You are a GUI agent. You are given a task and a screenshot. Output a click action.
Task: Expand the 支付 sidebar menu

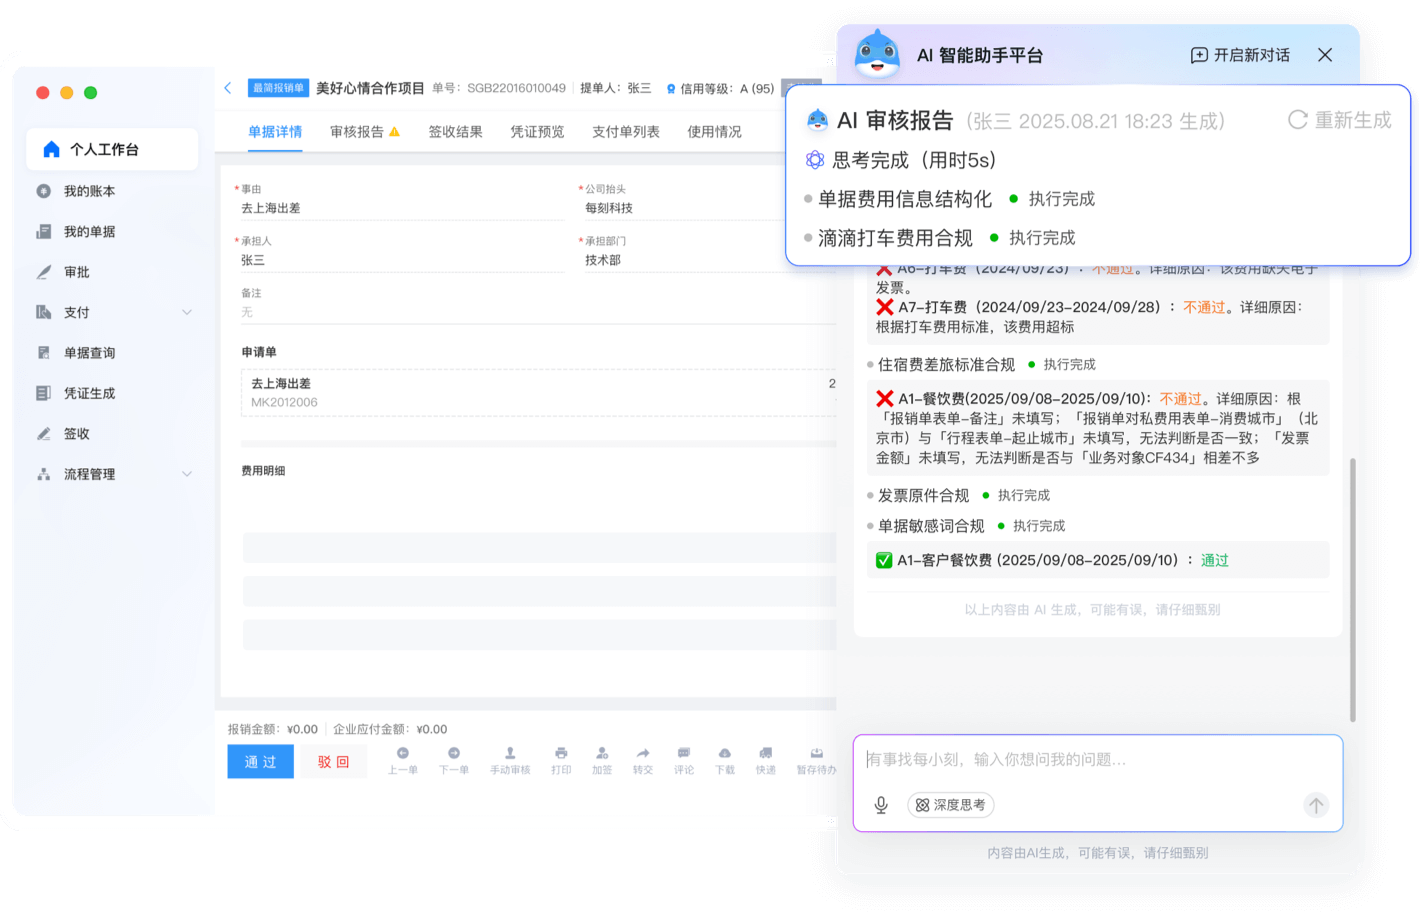coord(187,313)
